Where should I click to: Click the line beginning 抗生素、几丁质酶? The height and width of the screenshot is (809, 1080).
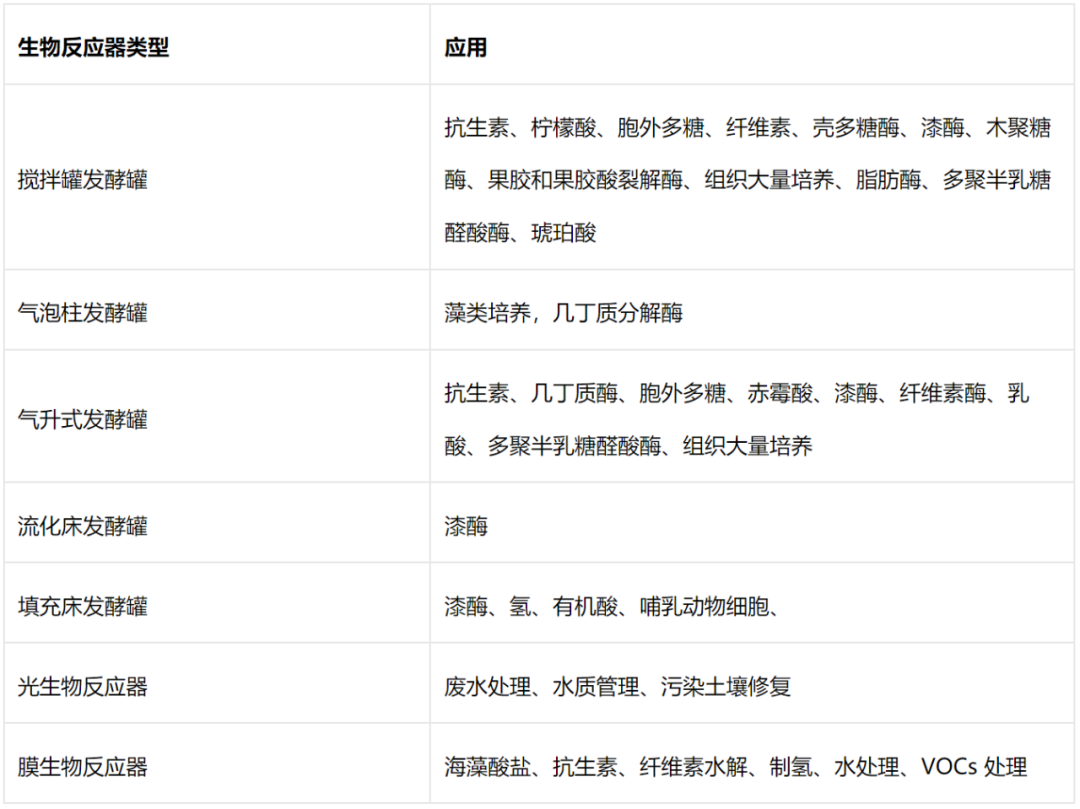point(736,393)
